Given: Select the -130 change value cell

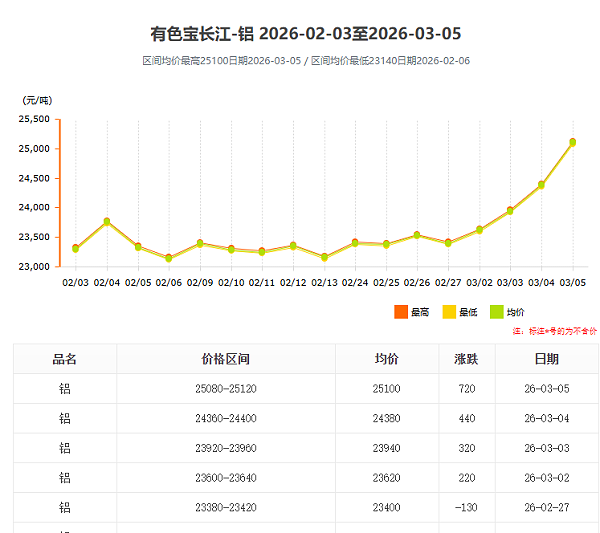Looking at the screenshot, I should click(x=467, y=508).
